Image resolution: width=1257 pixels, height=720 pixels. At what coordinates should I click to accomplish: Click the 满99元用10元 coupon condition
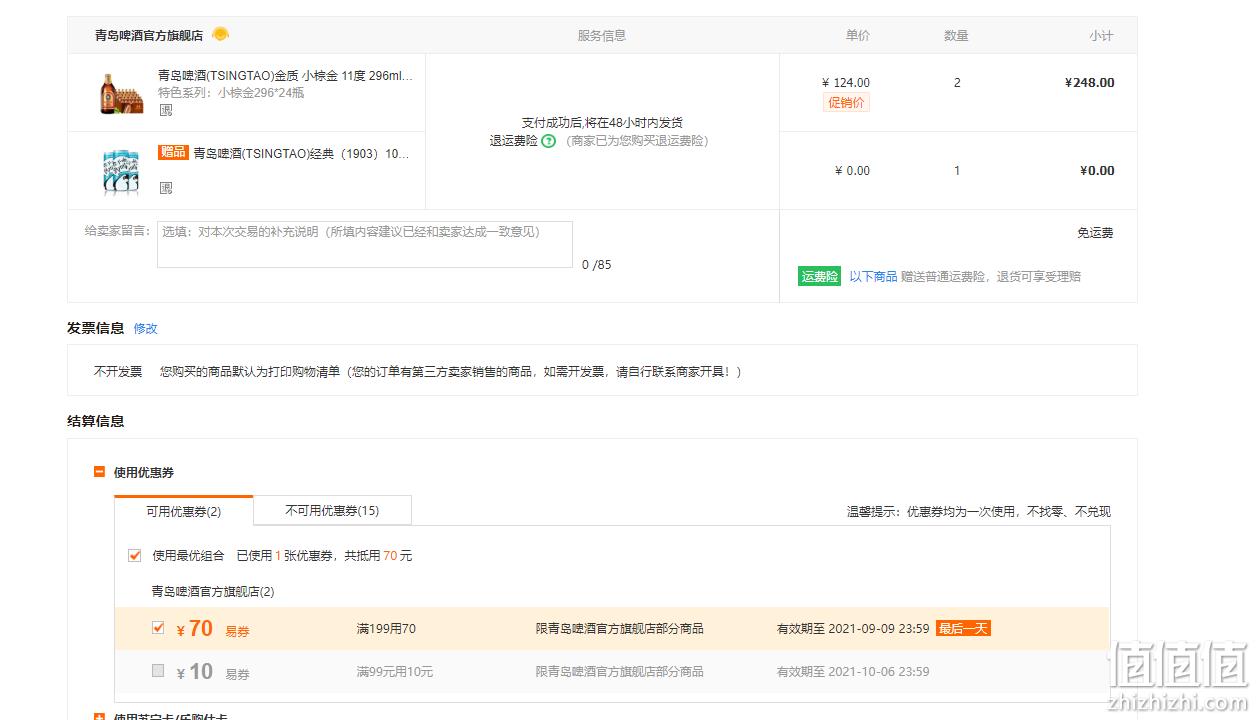(x=395, y=672)
